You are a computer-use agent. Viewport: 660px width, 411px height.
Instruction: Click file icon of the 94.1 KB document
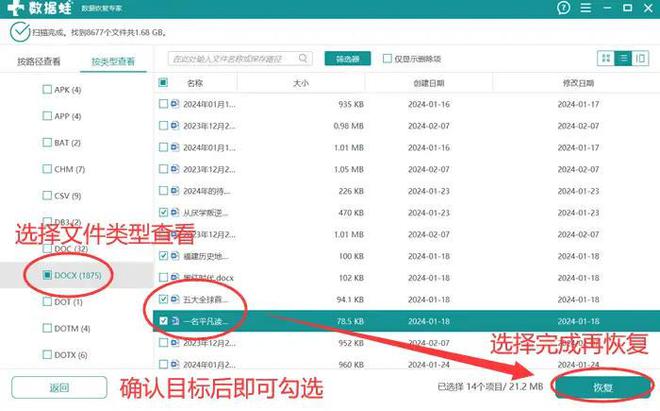175,299
